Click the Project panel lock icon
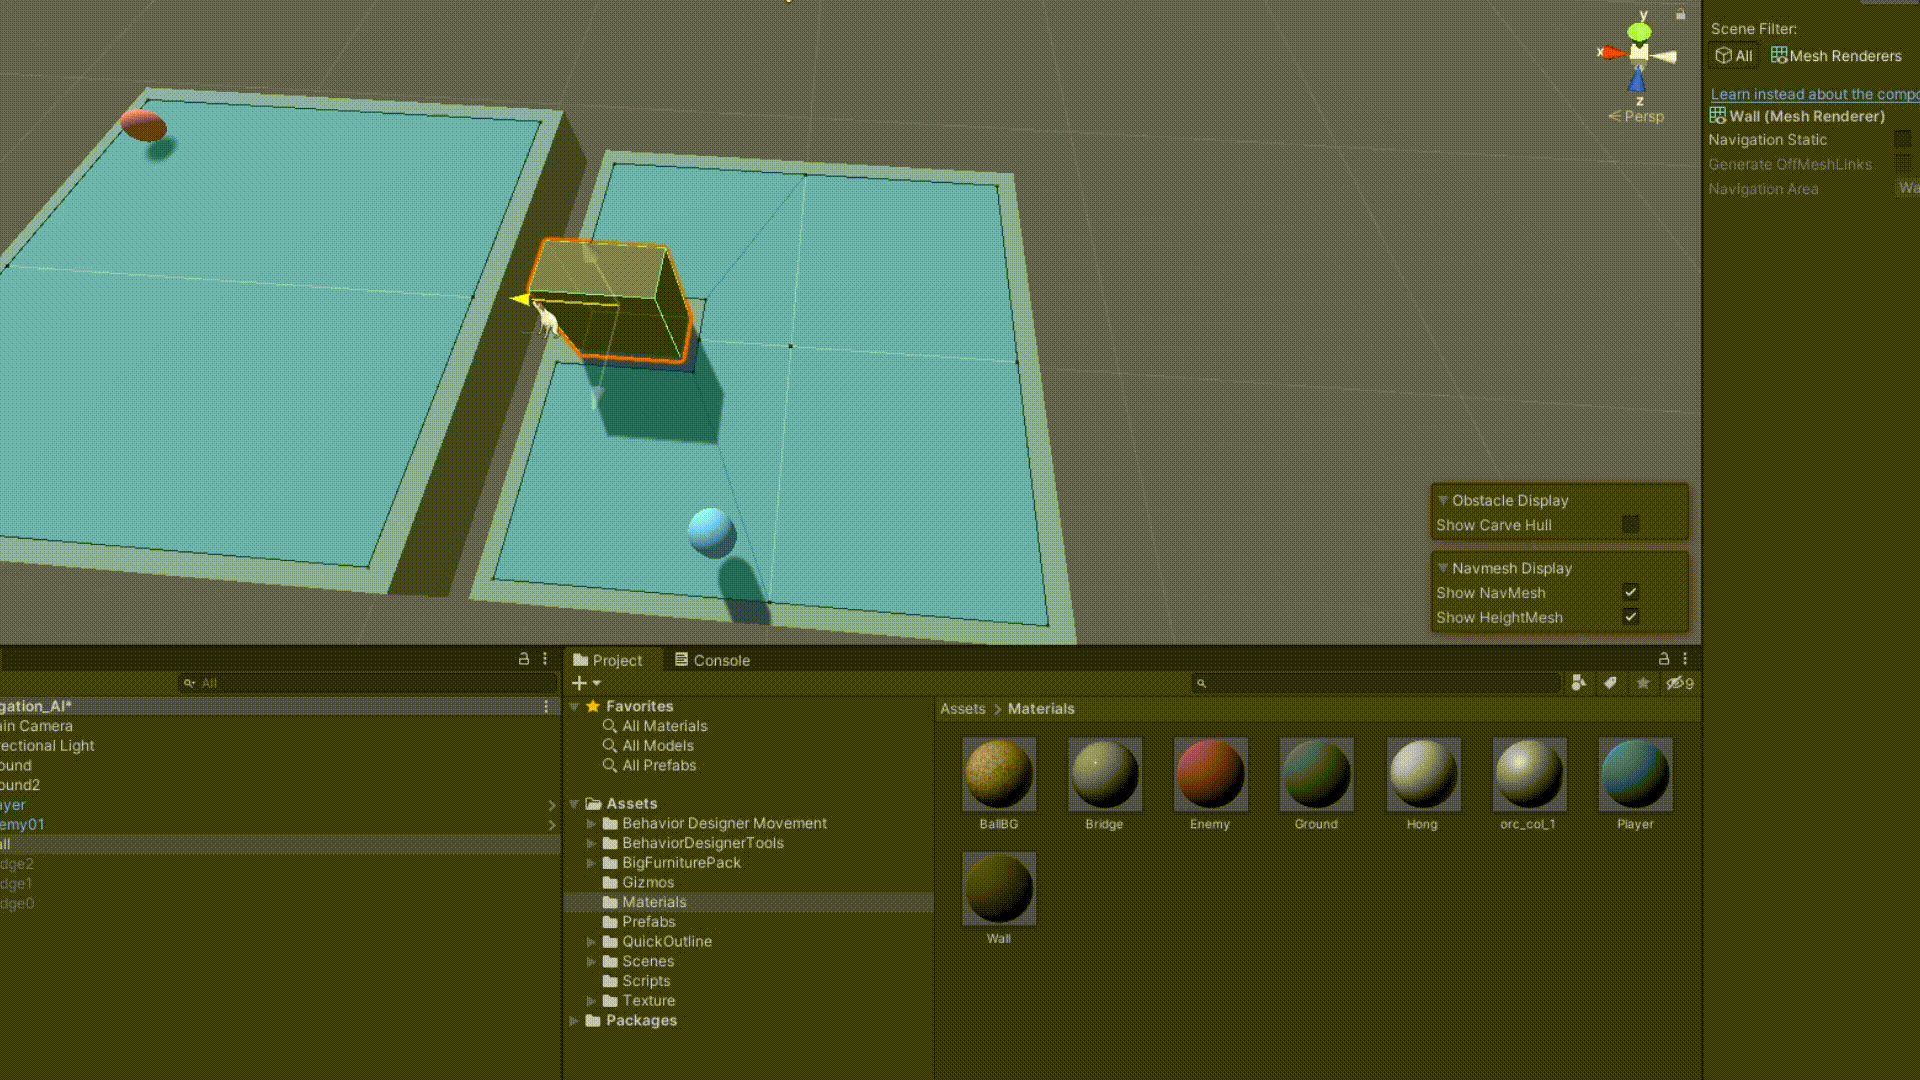 click(1664, 659)
